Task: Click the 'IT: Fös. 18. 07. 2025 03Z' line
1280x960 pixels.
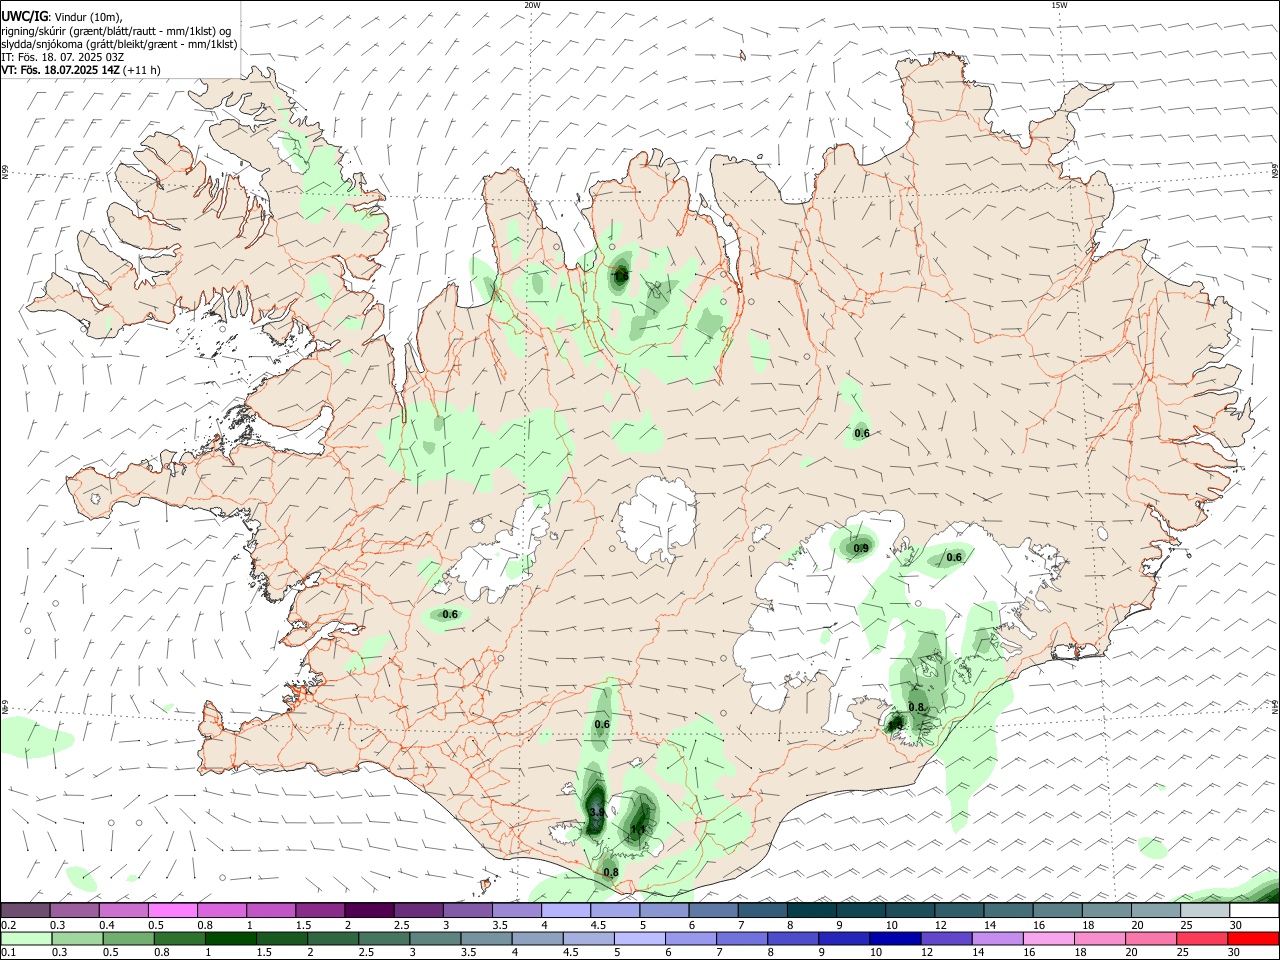Action: click(63, 57)
